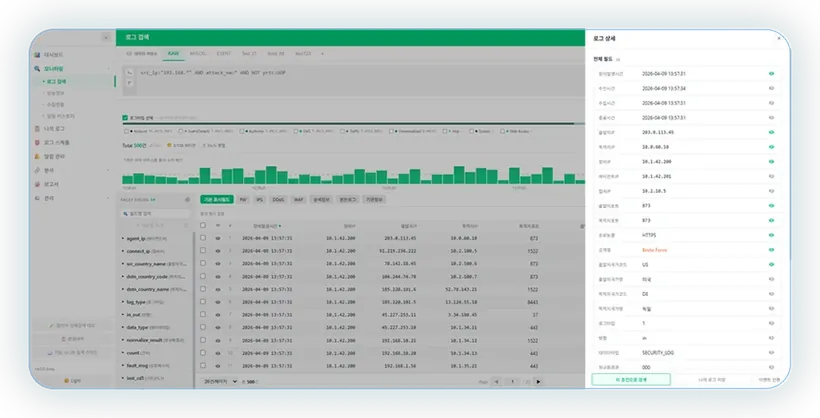
Task: Select the IPS field preset tab
Action: click(259, 200)
